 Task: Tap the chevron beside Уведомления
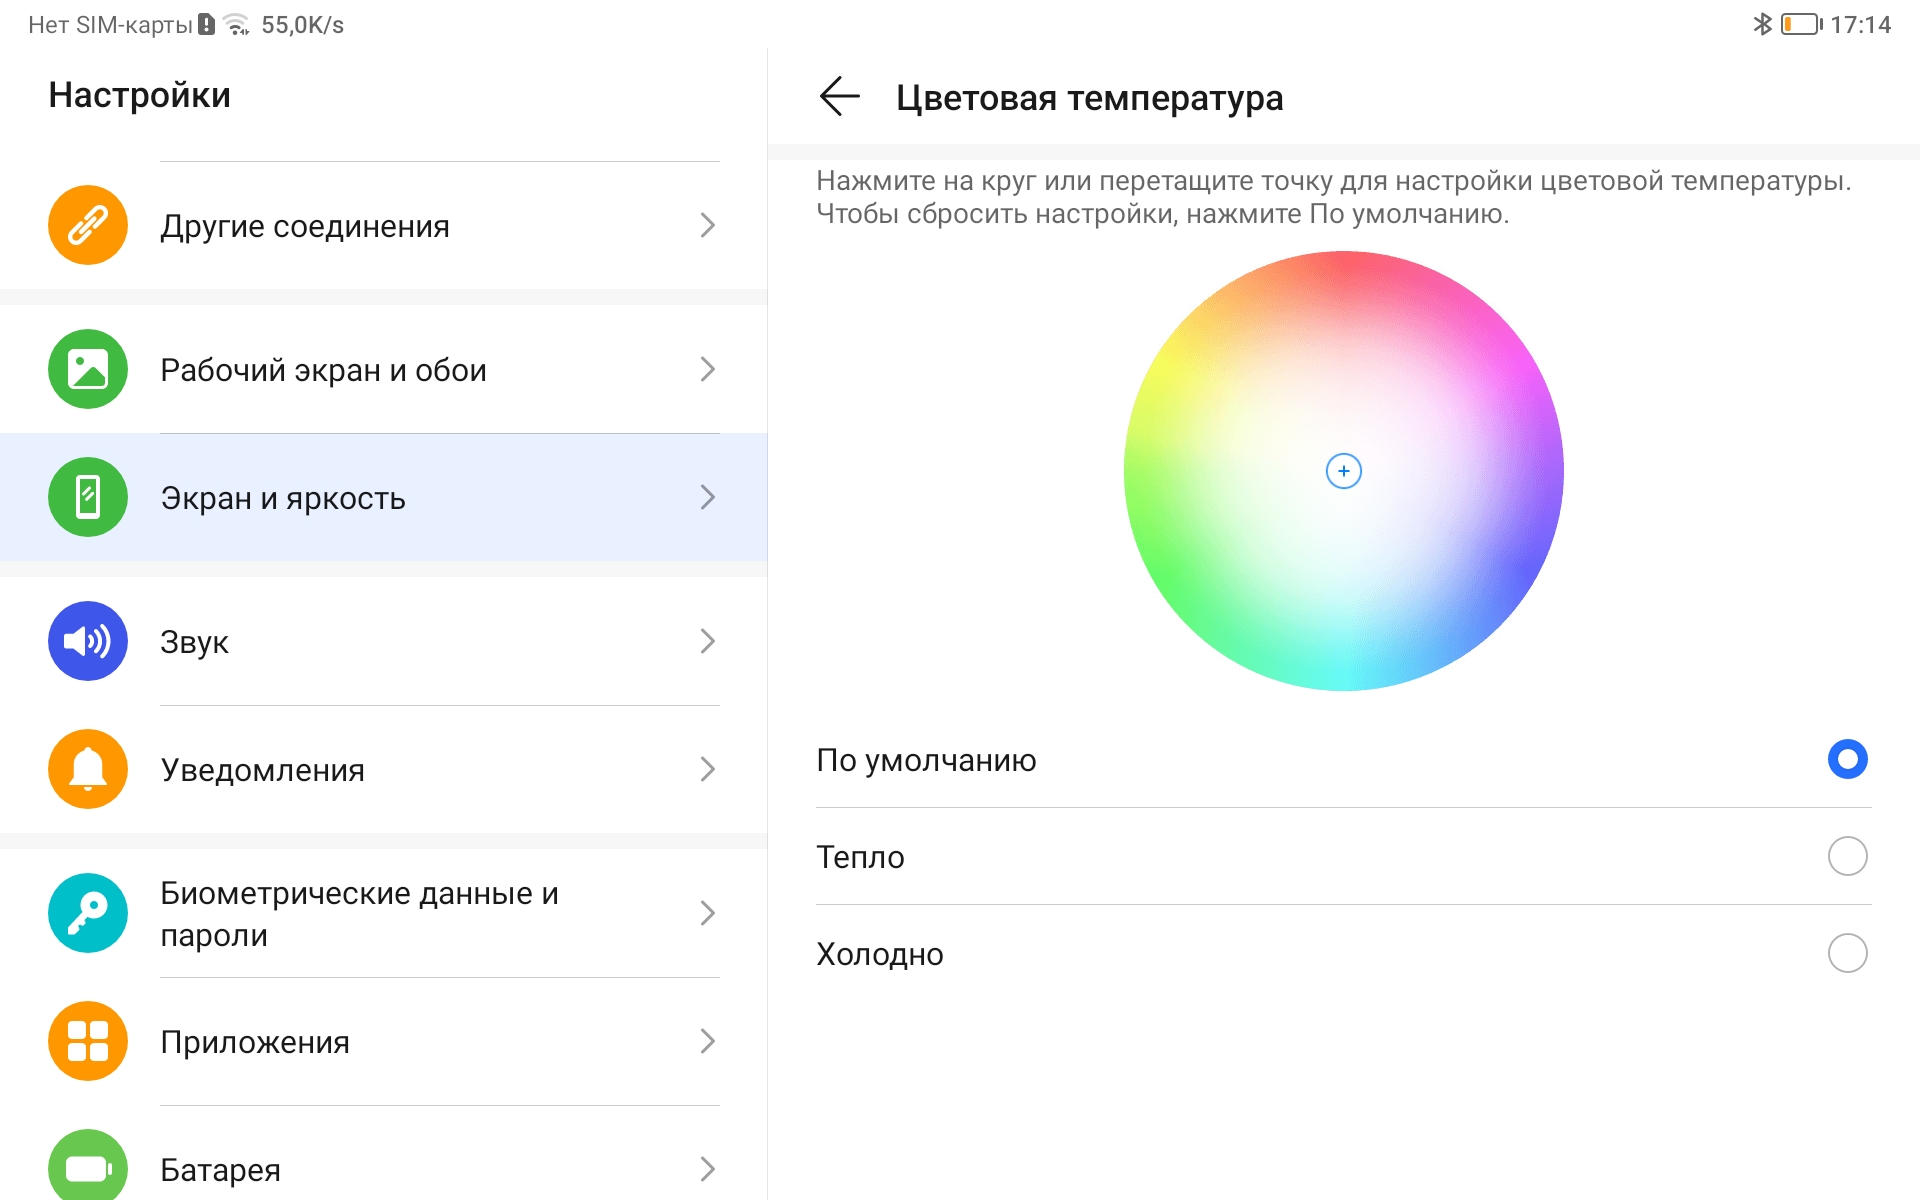pos(708,769)
